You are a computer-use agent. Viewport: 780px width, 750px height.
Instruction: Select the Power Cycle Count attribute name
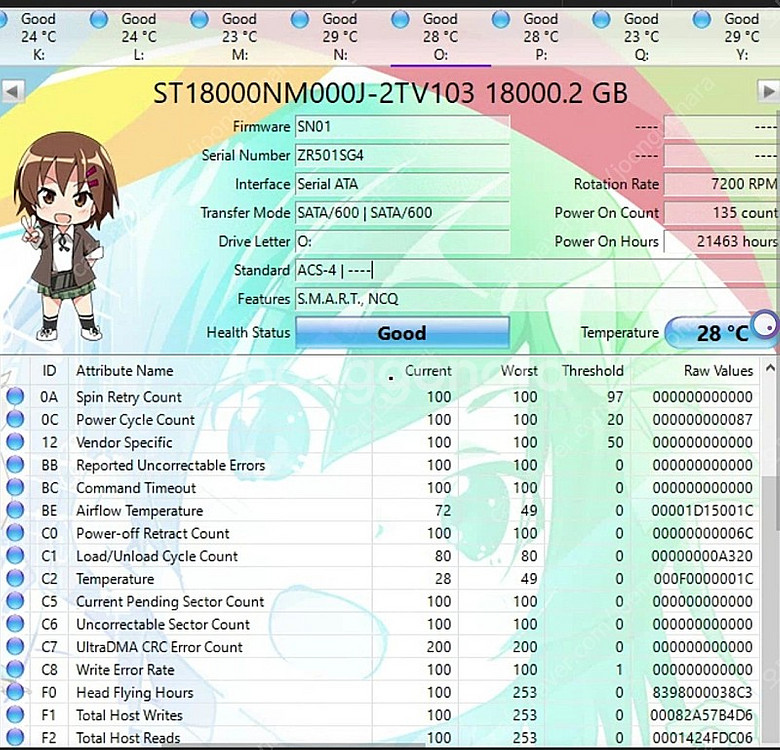pos(135,419)
